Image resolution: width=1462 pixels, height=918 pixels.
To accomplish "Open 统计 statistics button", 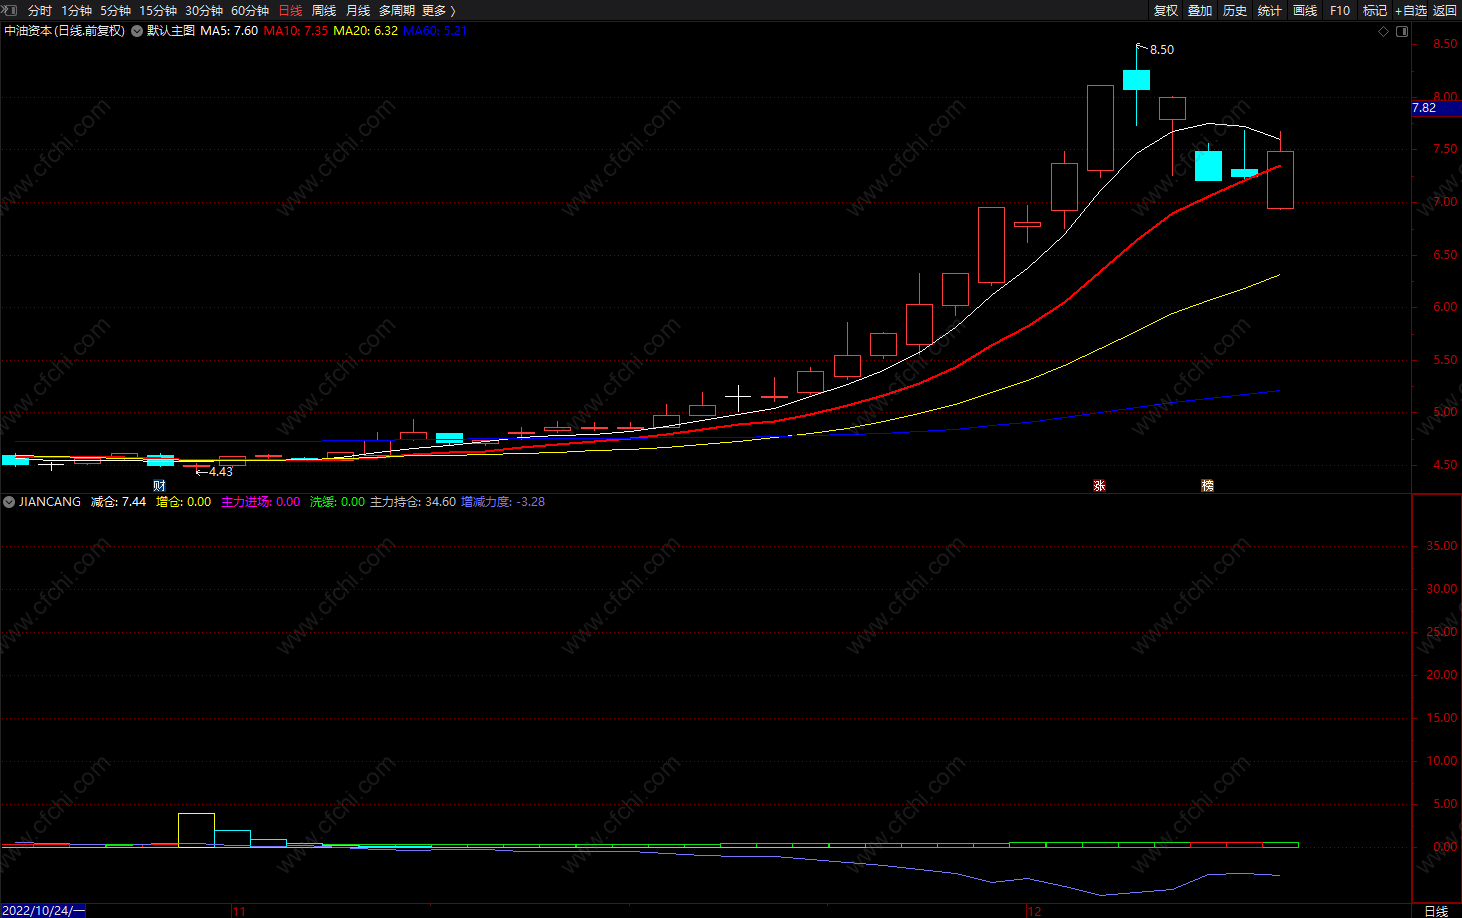I will (1270, 10).
